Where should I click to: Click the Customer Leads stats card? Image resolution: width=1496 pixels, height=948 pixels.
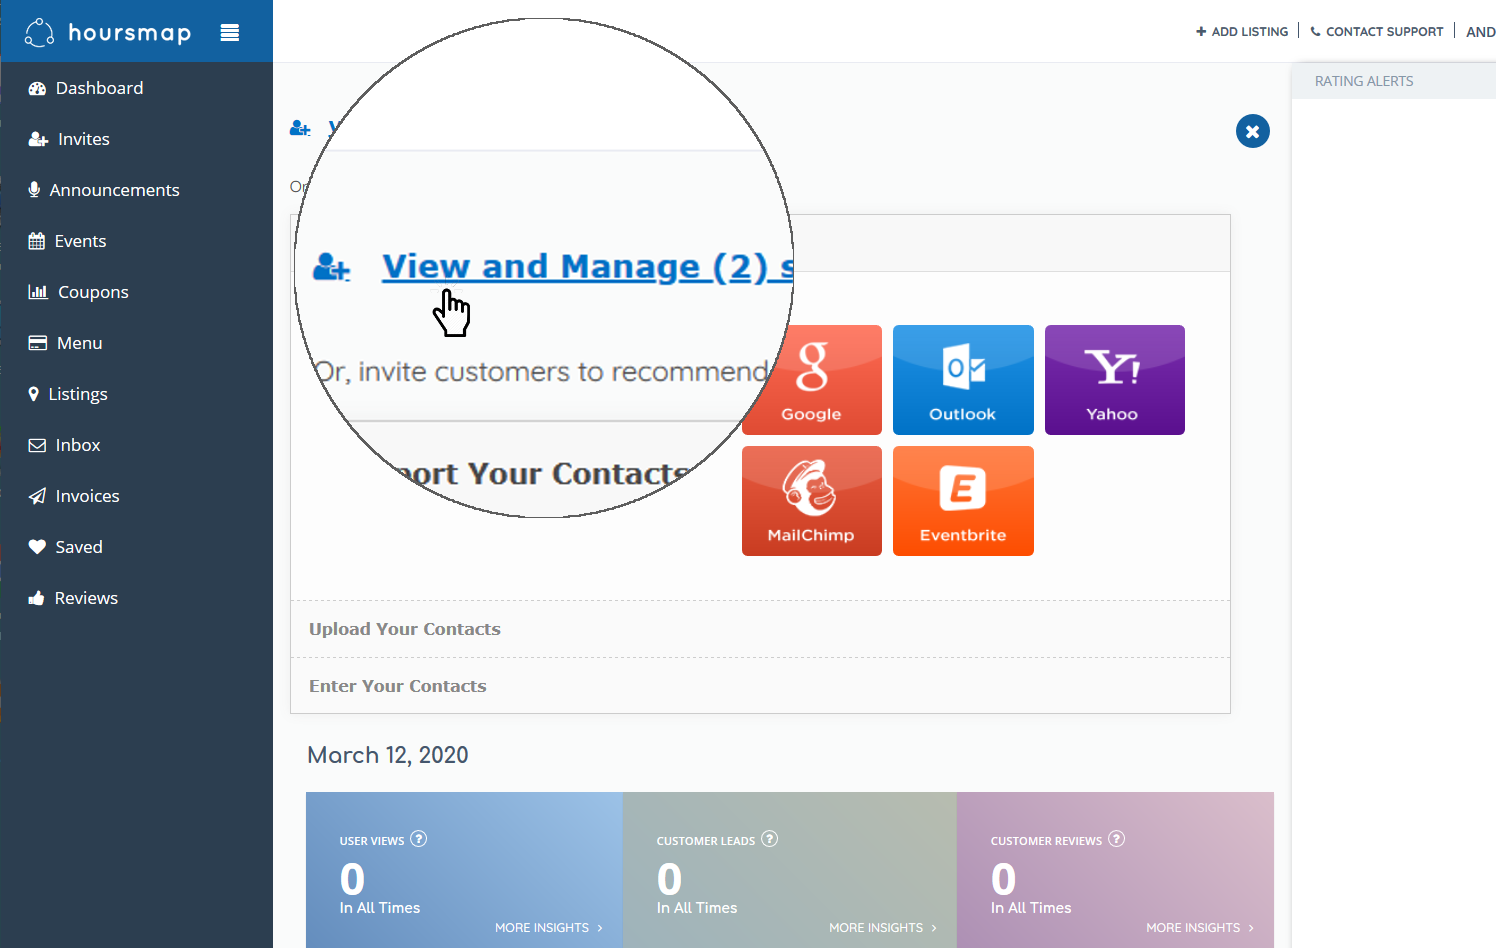[x=790, y=870]
